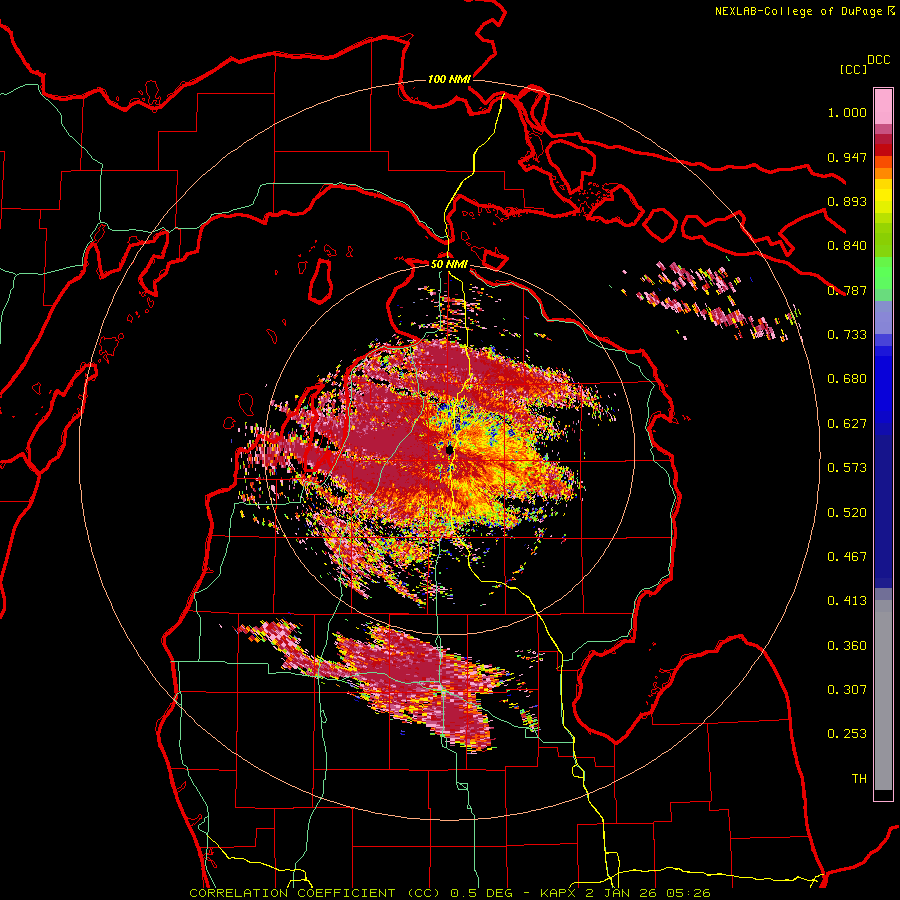Click the 100 NMI range ring label
The height and width of the screenshot is (900, 900).
click(449, 79)
